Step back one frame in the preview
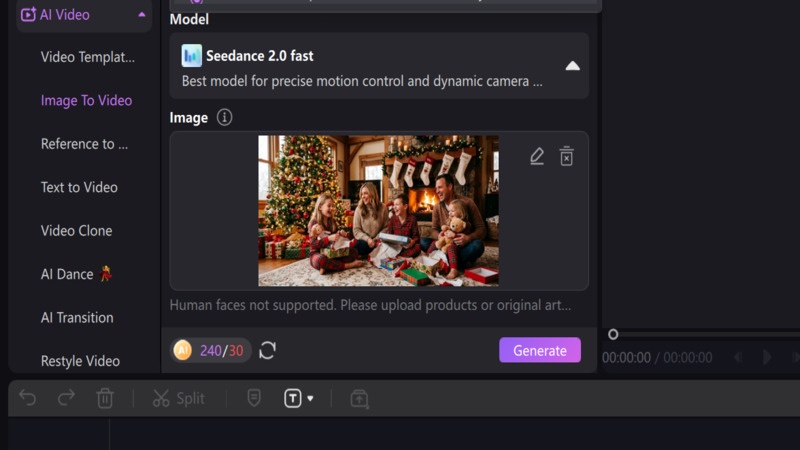 [738, 357]
